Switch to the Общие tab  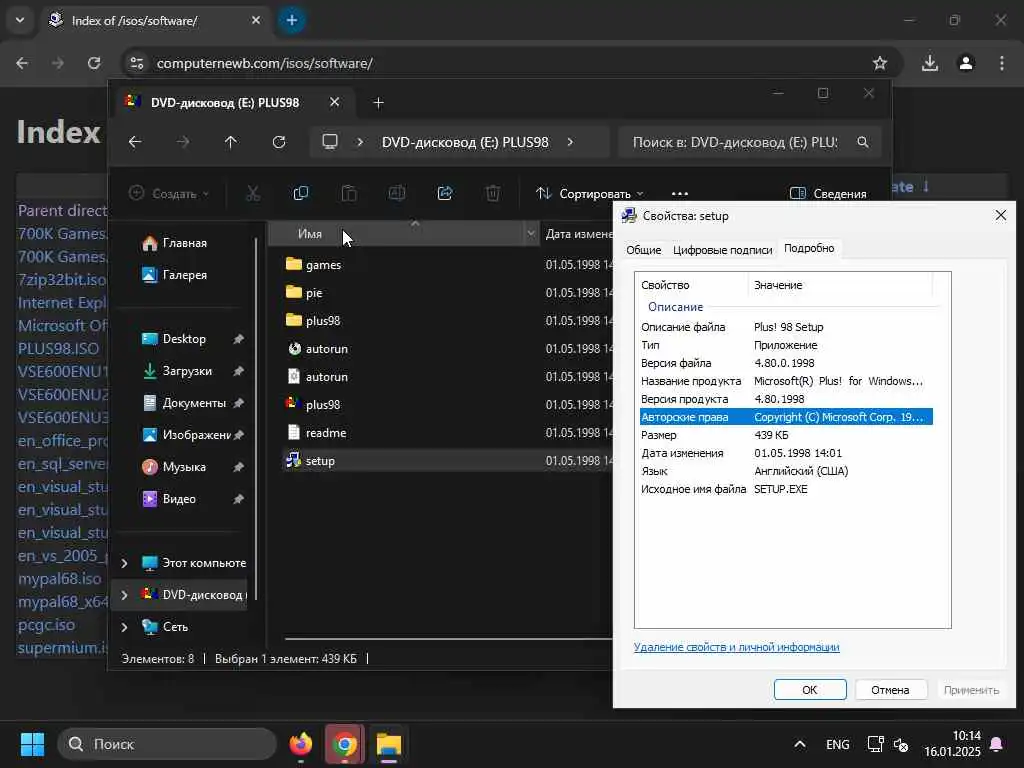pyautogui.click(x=643, y=249)
